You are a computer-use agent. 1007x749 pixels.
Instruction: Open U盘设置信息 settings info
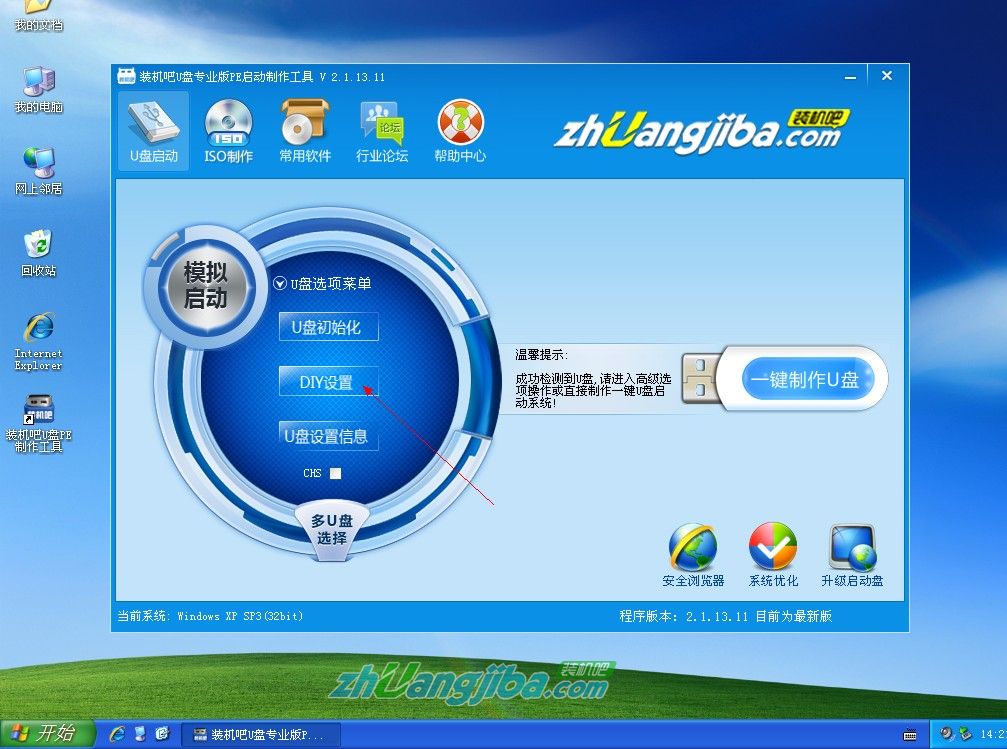coord(328,436)
